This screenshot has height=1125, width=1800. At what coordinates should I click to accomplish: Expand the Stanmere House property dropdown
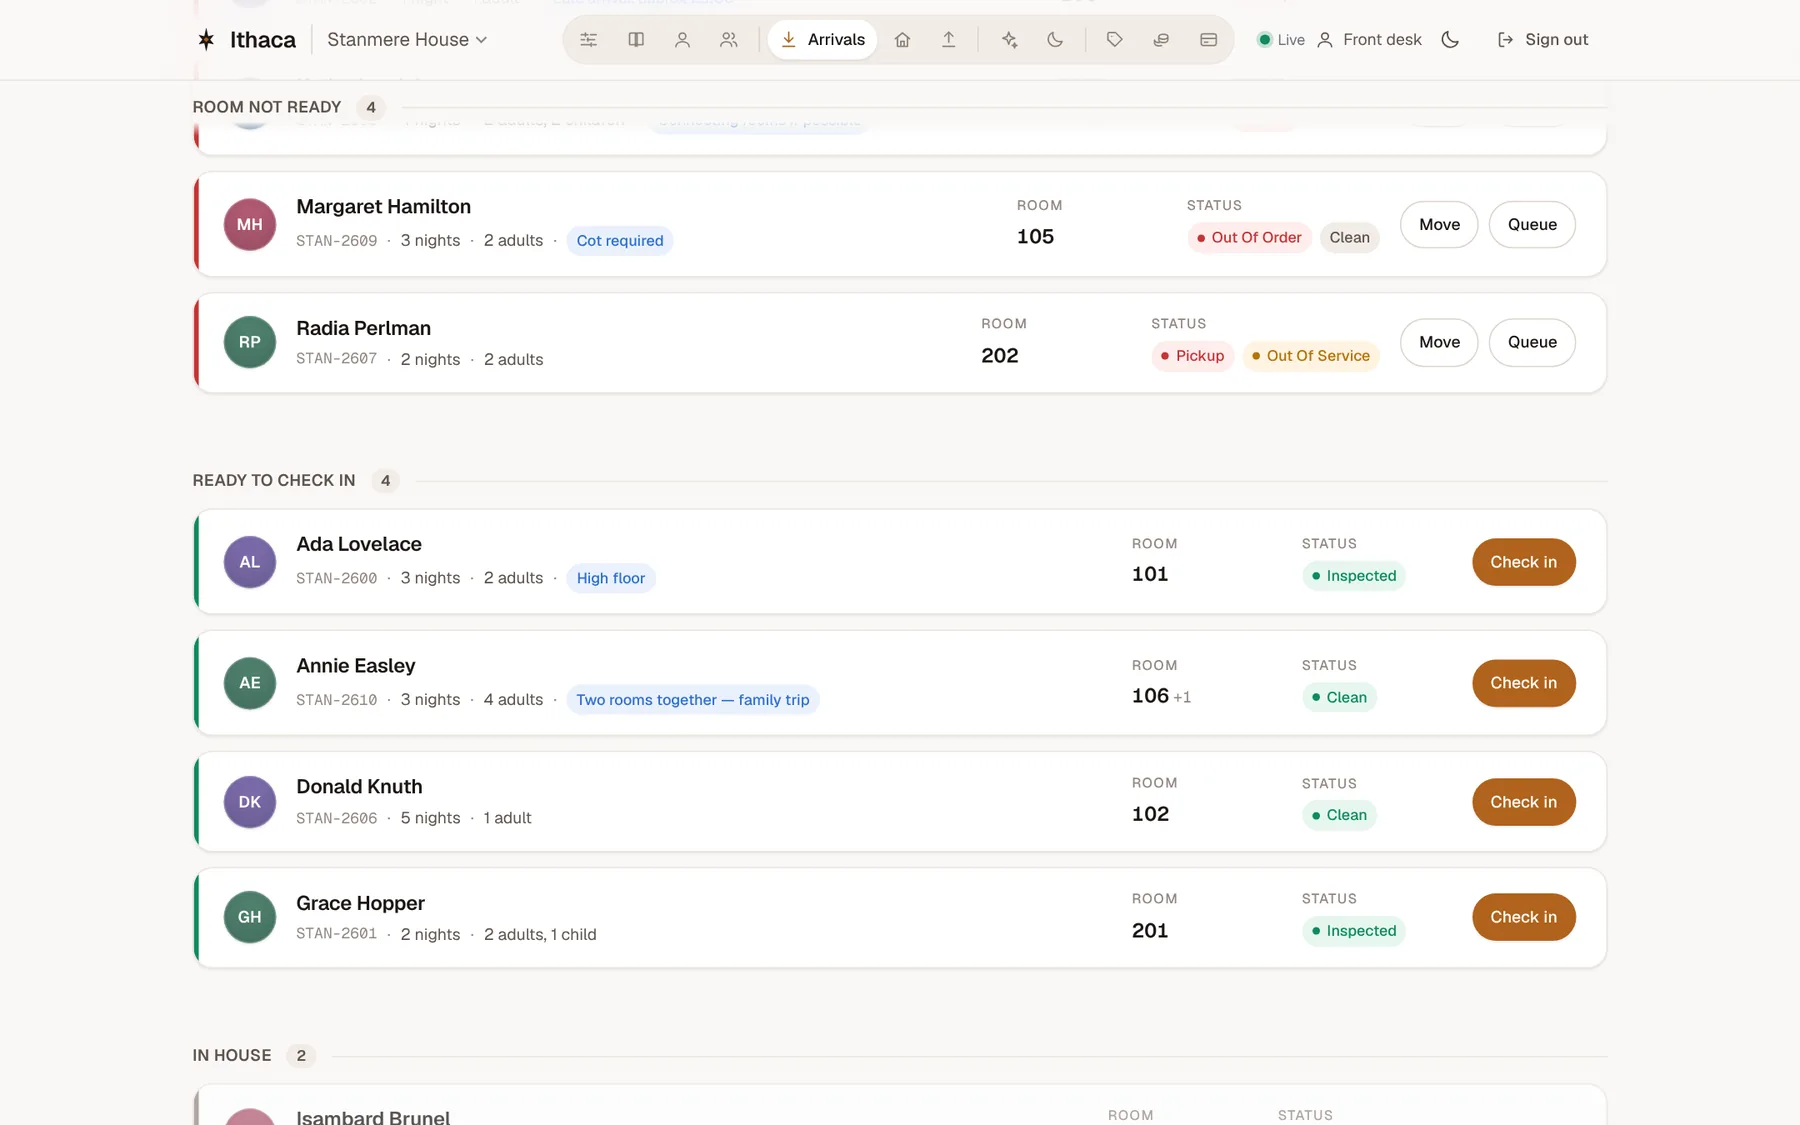(x=407, y=40)
